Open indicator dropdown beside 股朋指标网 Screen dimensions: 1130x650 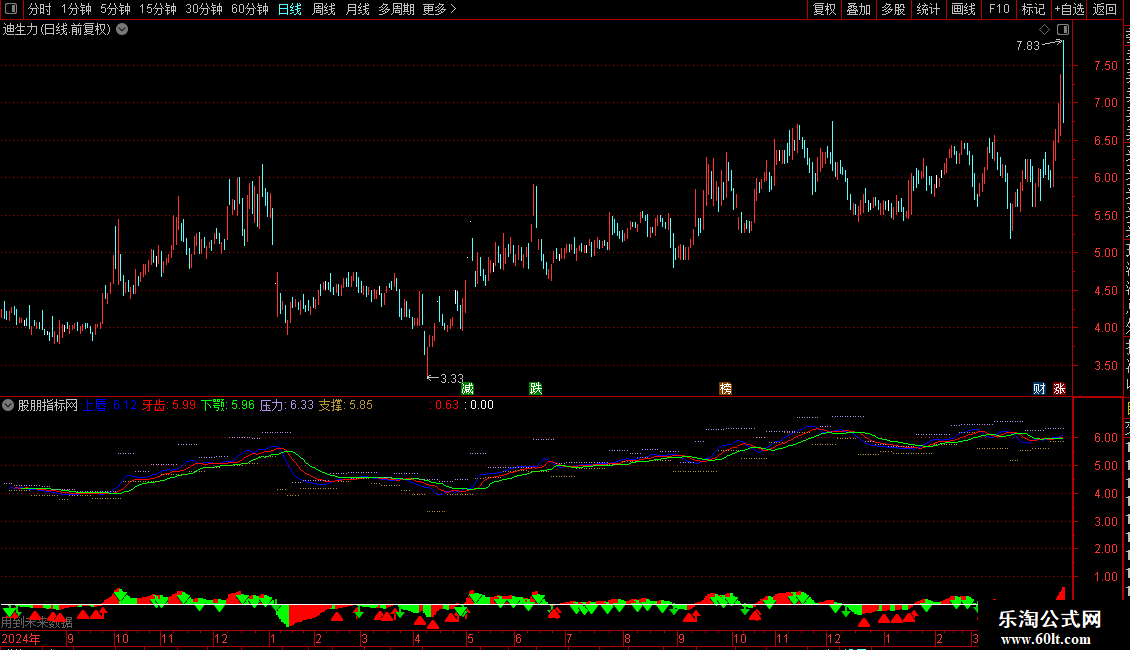pos(8,405)
